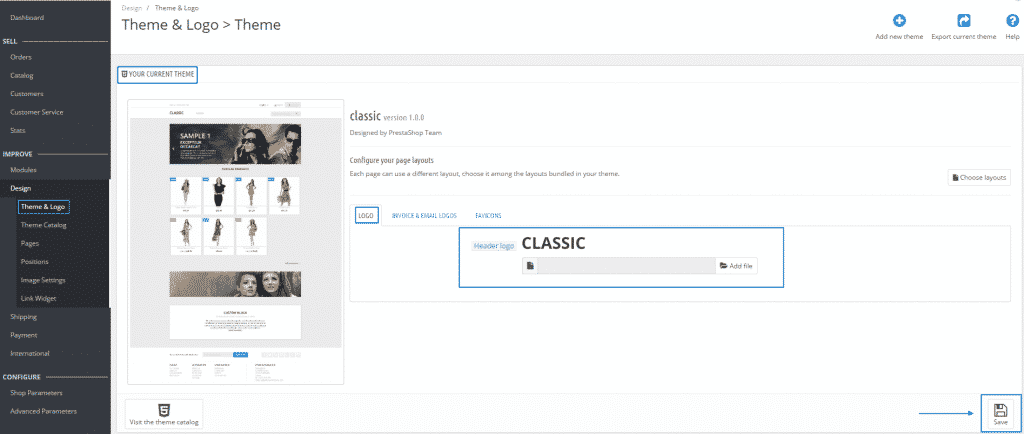Open International in the sidebar
This screenshot has height=434, width=1024.
tap(29, 353)
